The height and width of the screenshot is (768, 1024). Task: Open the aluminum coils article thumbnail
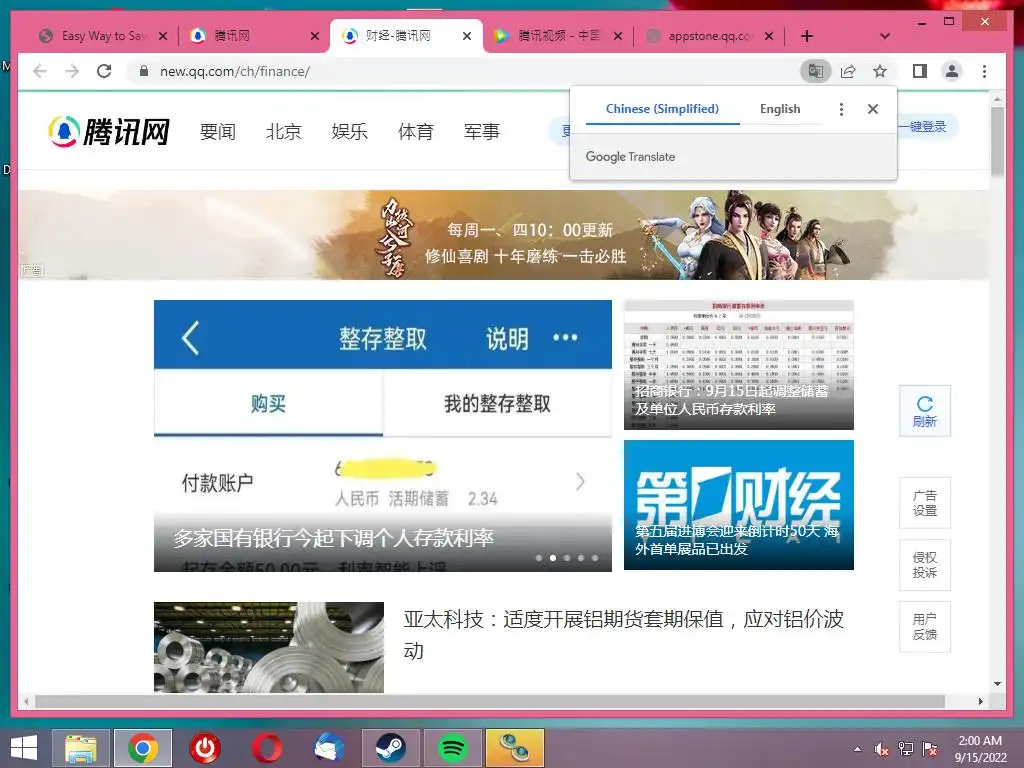tap(268, 647)
